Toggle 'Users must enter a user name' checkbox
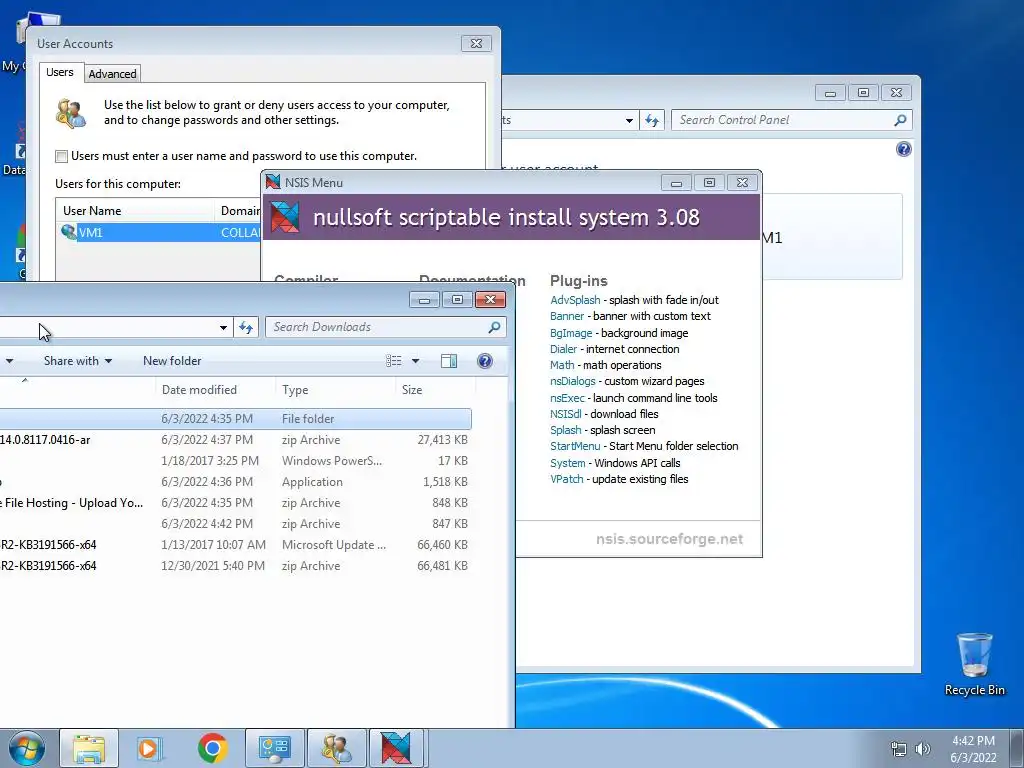1024x768 pixels. point(61,156)
